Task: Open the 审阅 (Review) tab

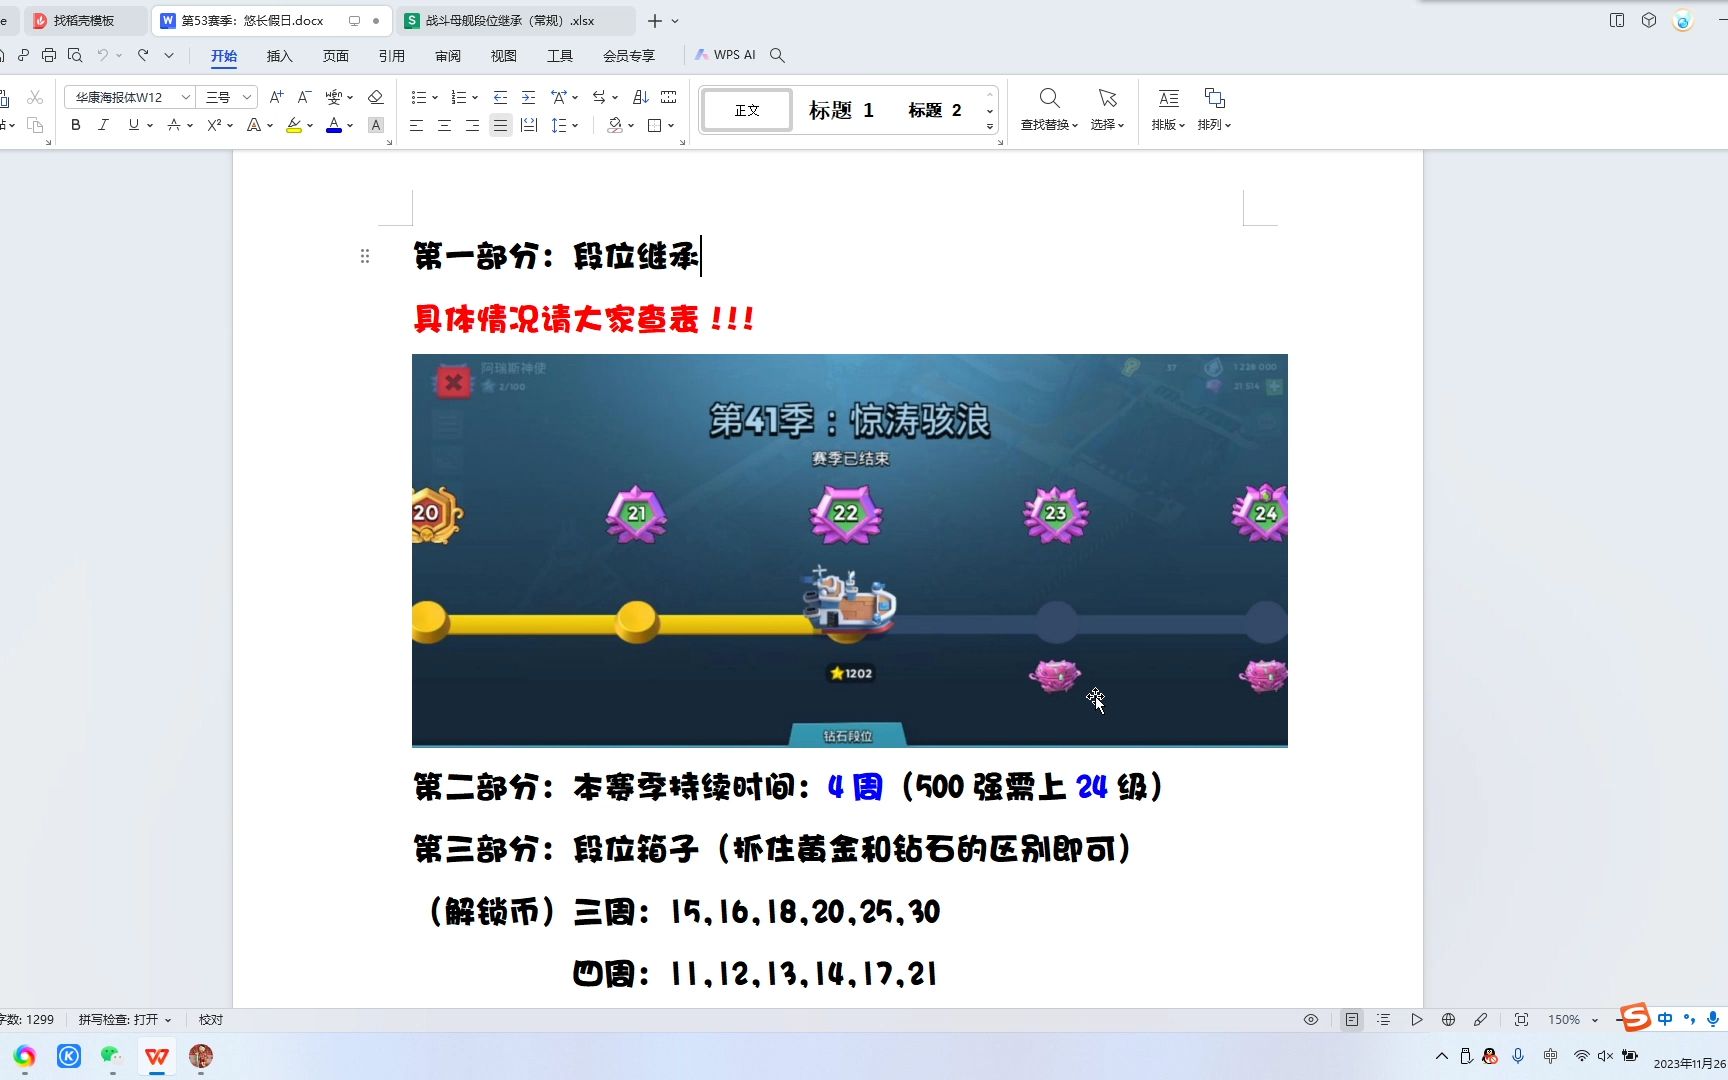Action: [x=448, y=56]
